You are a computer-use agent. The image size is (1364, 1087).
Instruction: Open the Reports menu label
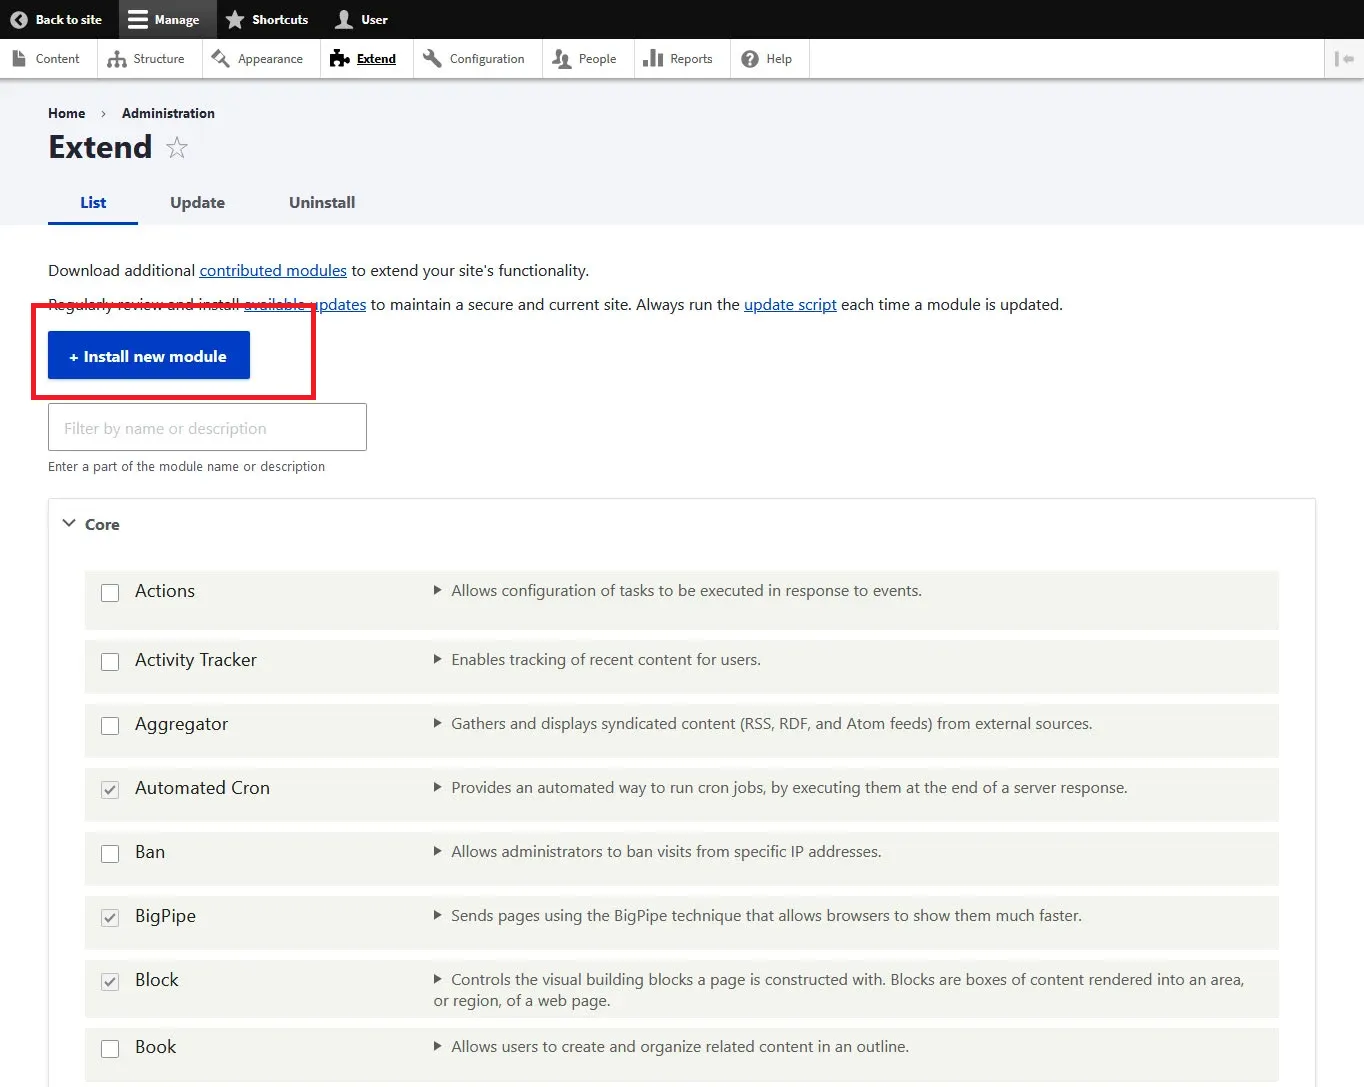coord(691,59)
